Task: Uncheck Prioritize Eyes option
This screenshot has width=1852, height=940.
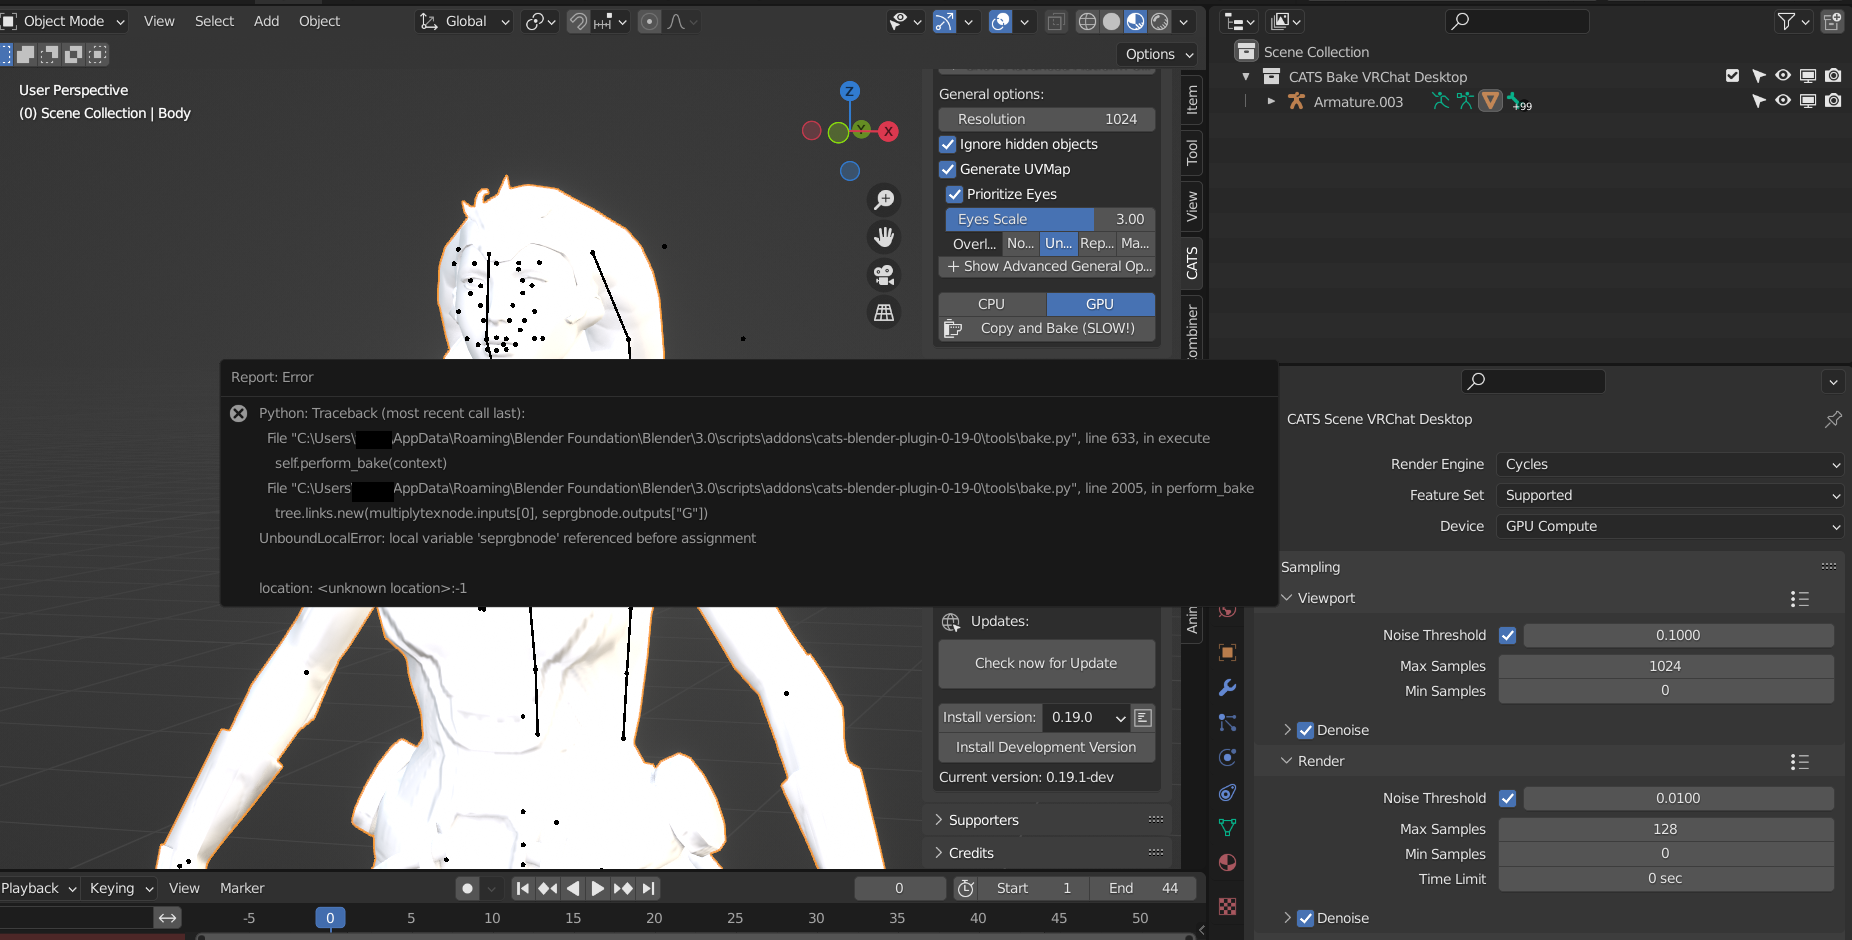Action: coord(955,194)
